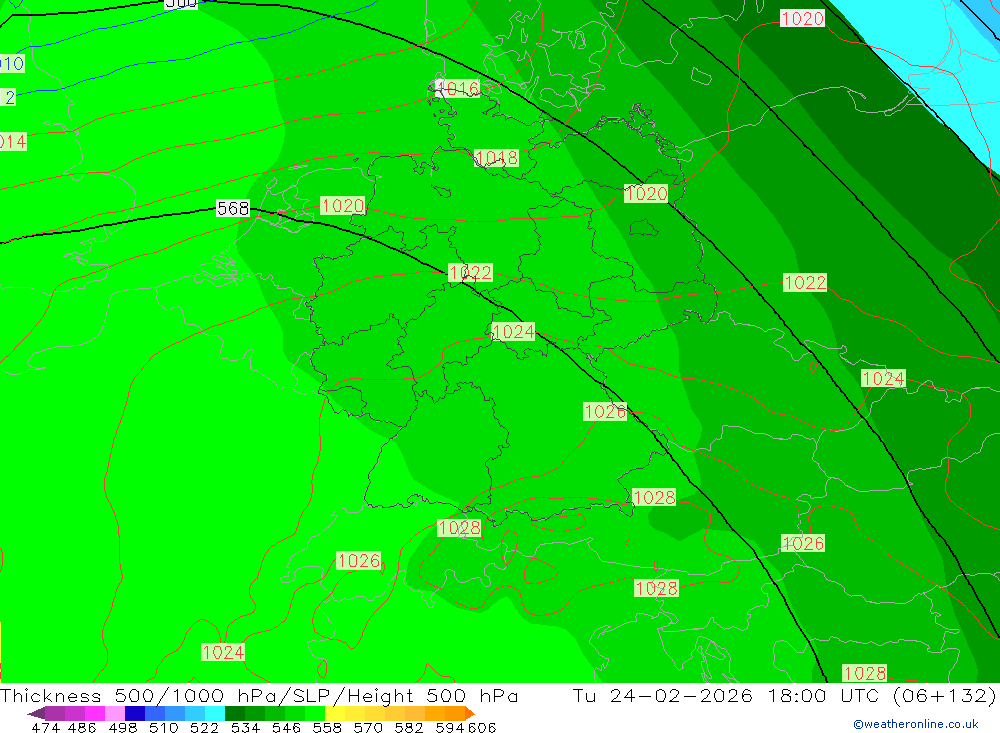This screenshot has width=1000, height=733.
Task: Click the magenta legend swatch right of 486
Action: (x=94, y=713)
